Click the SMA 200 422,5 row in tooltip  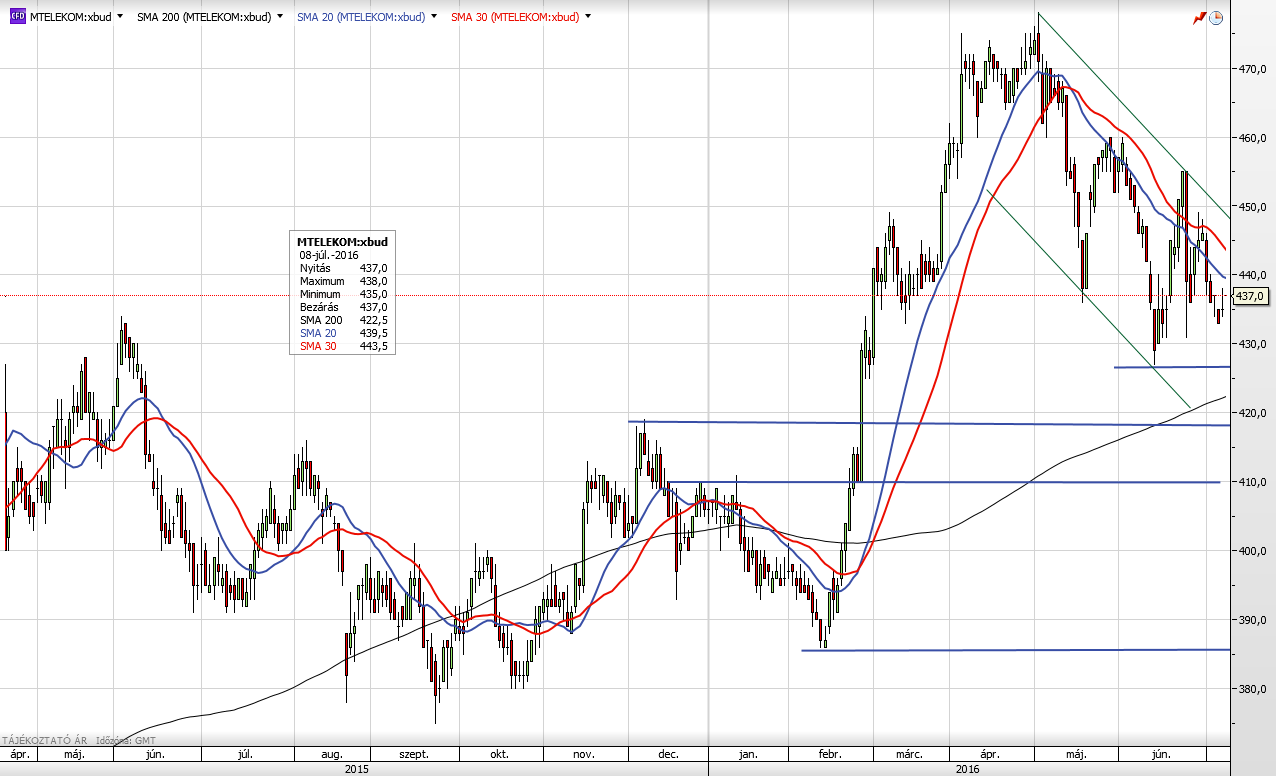click(343, 320)
